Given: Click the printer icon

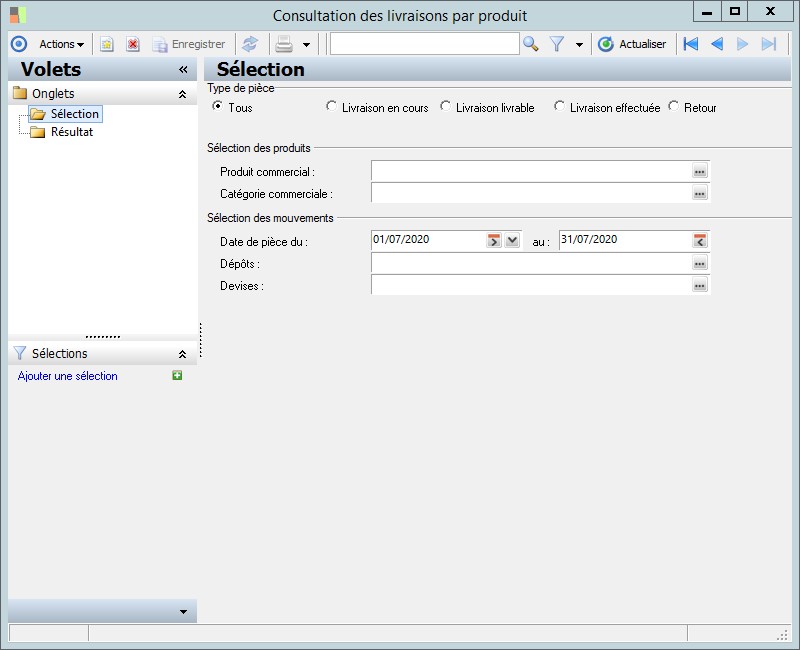Looking at the screenshot, I should (x=284, y=44).
